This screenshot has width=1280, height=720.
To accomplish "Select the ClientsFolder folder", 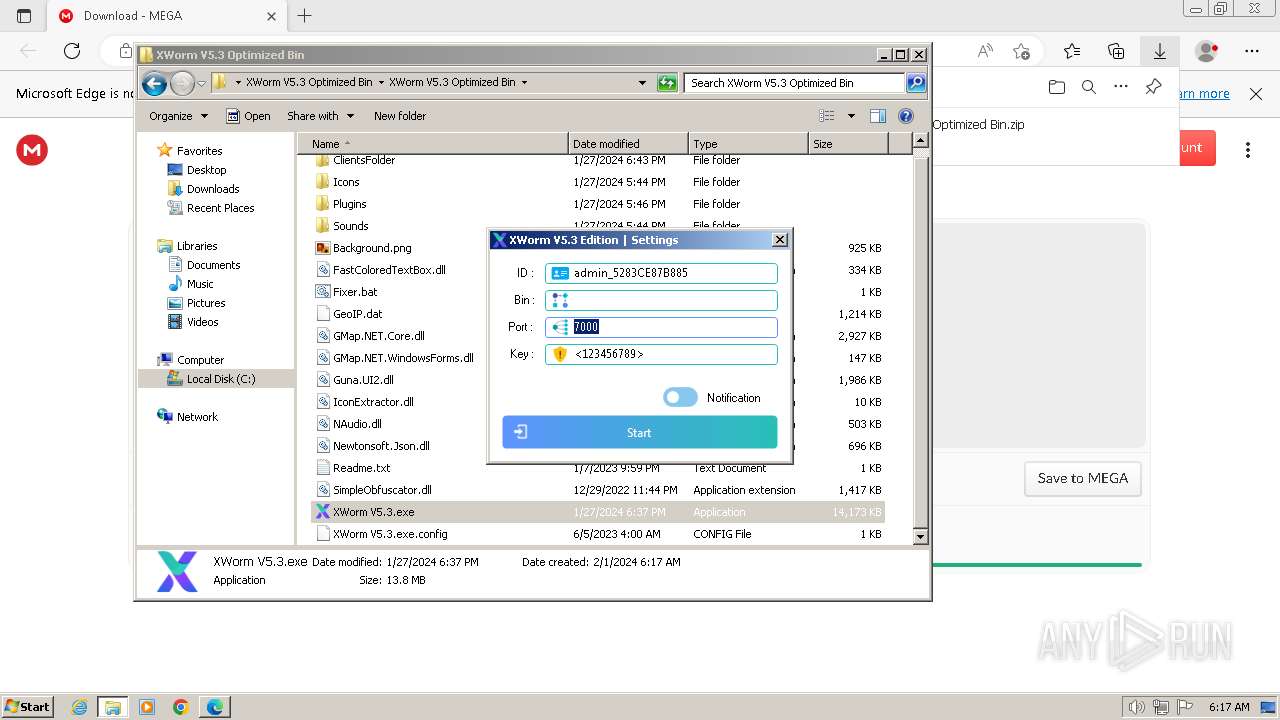I will tap(364, 160).
